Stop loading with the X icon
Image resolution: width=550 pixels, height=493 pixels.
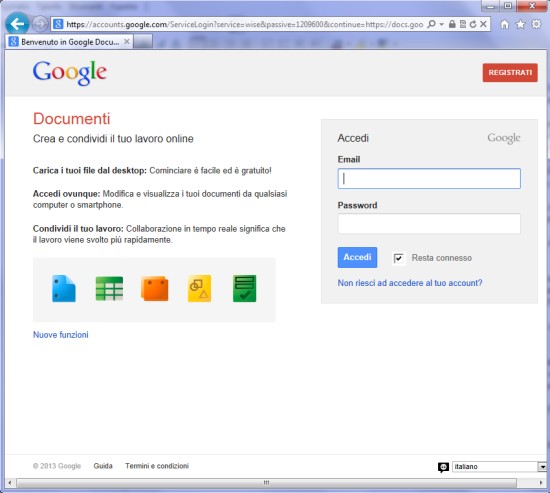[x=483, y=24]
